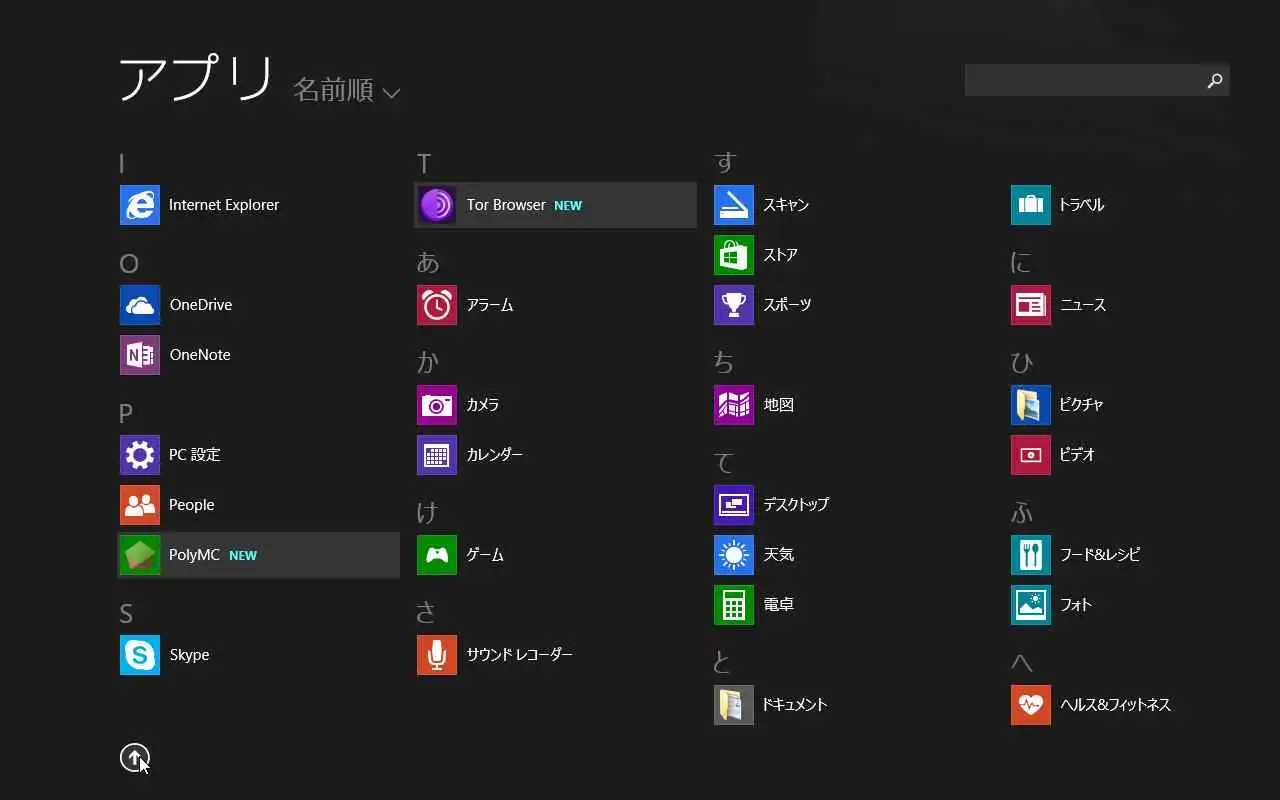Open the トラベル suitcase icon
Screen dimensions: 1280x800
tap(1031, 205)
